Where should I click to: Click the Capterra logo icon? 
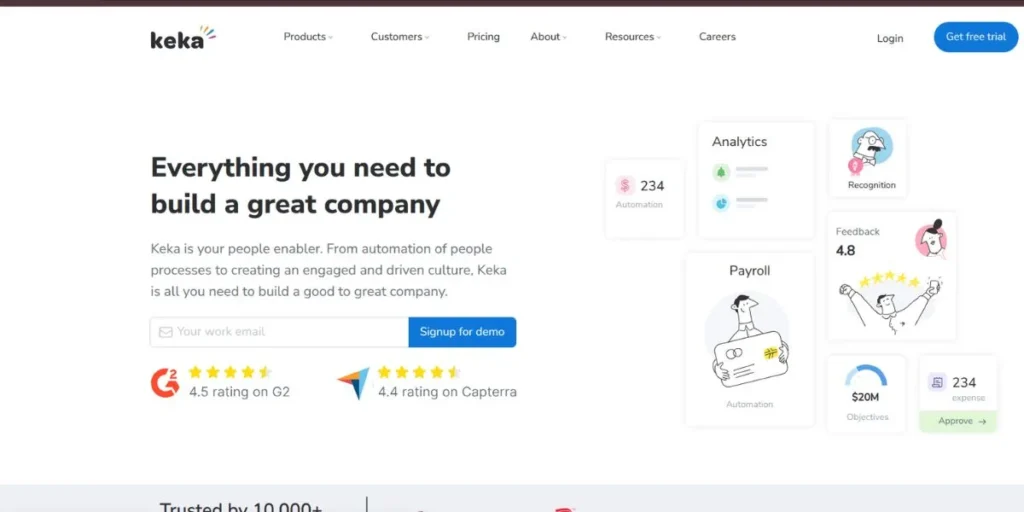tap(353, 383)
